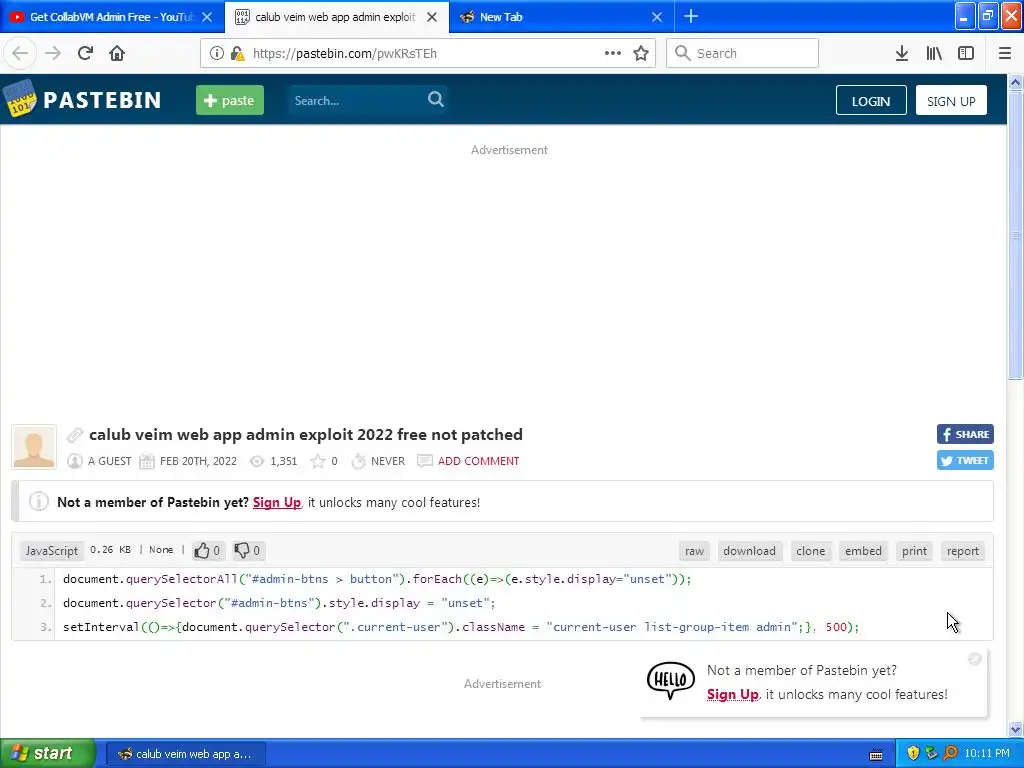Image resolution: width=1024 pixels, height=768 pixels.
Task: Show site information icon in address bar
Action: click(x=217, y=54)
